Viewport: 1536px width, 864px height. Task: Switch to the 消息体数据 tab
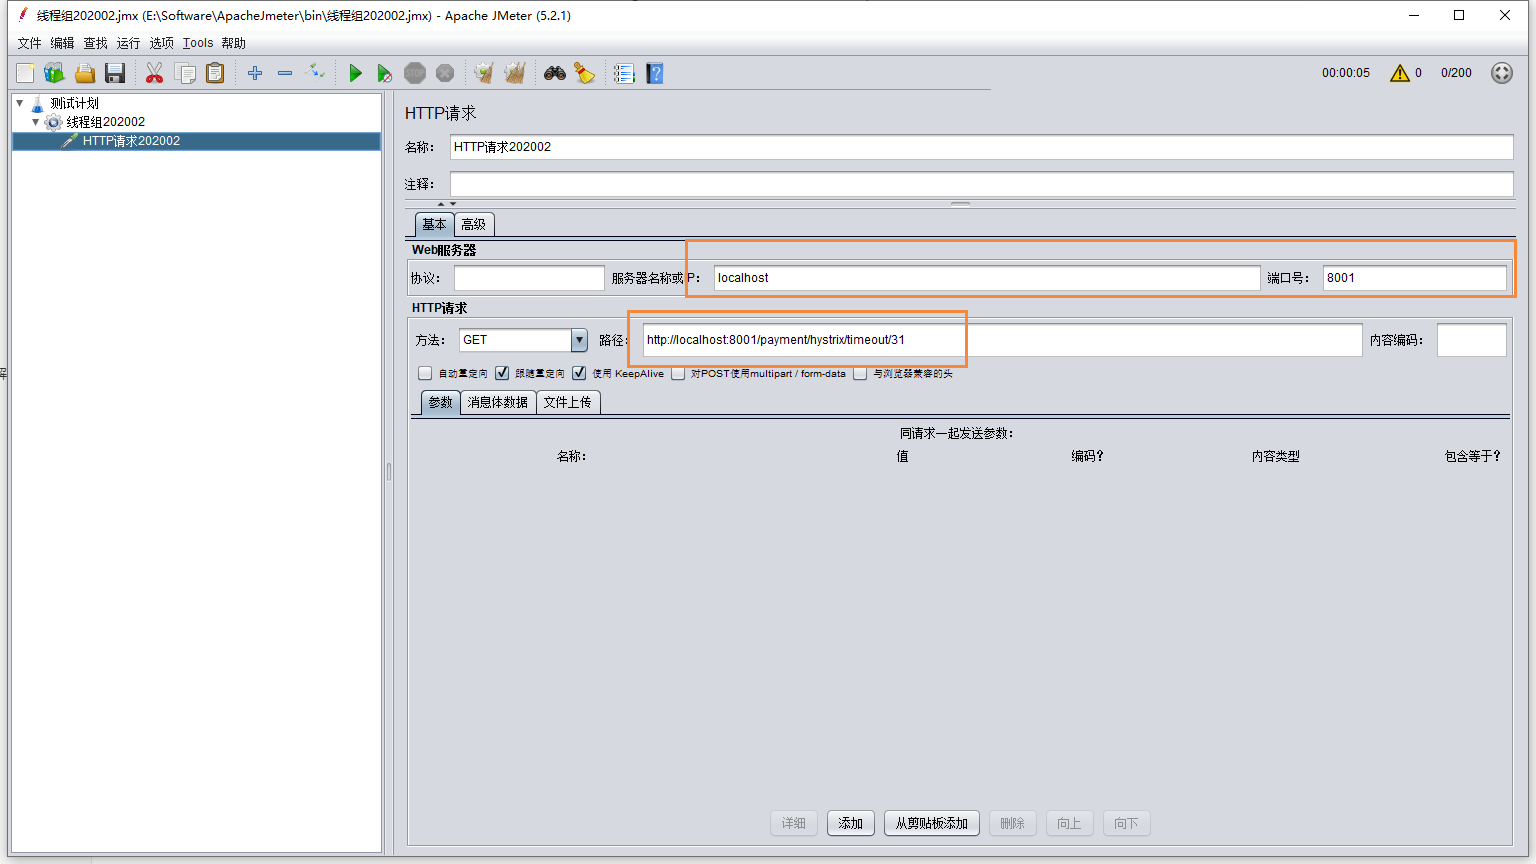tap(498, 402)
